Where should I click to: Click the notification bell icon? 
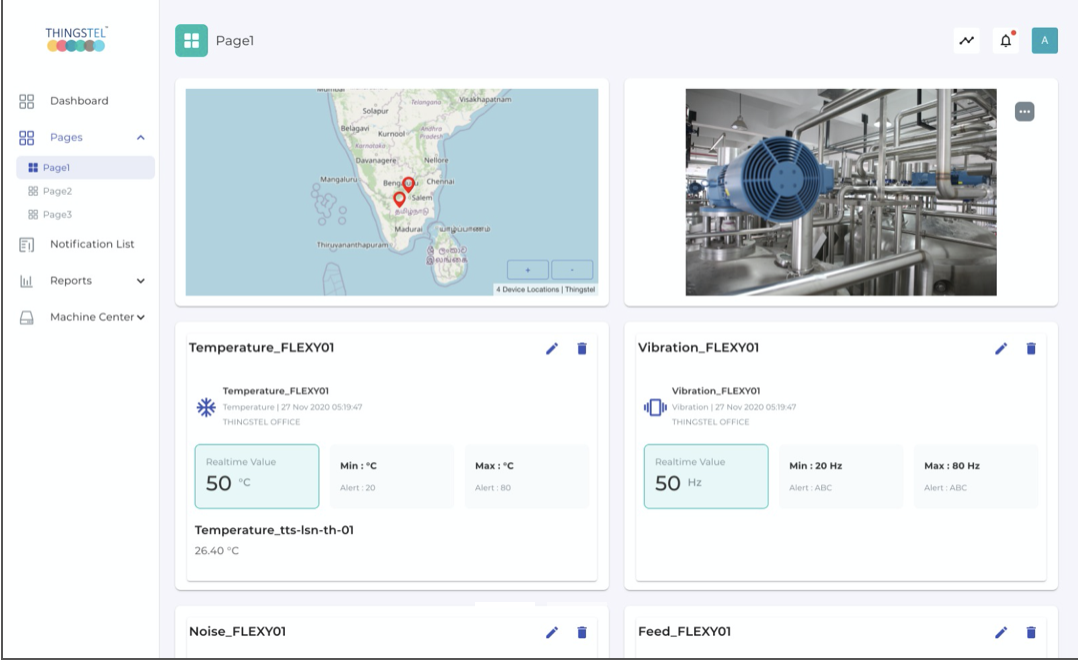(x=1006, y=41)
